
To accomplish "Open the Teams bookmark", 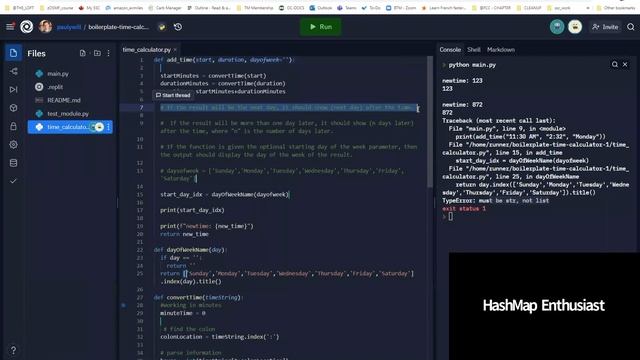I will [347, 8].
